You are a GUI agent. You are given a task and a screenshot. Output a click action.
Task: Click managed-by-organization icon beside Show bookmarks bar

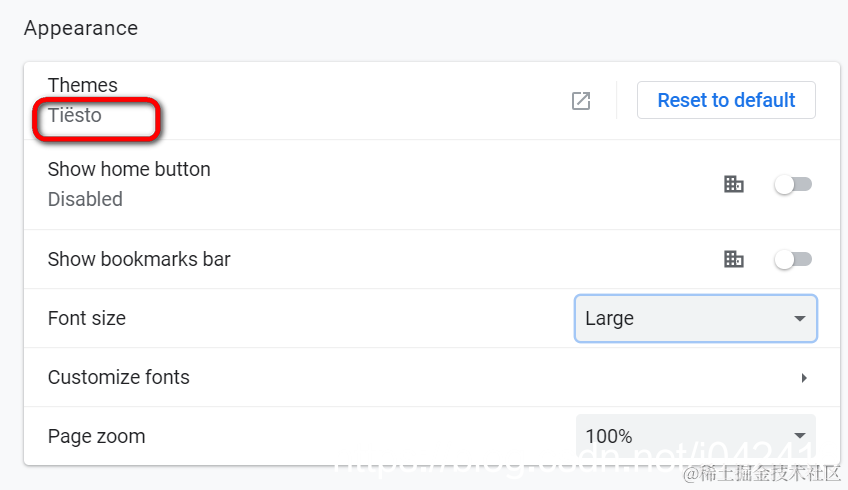pyautogui.click(x=734, y=259)
